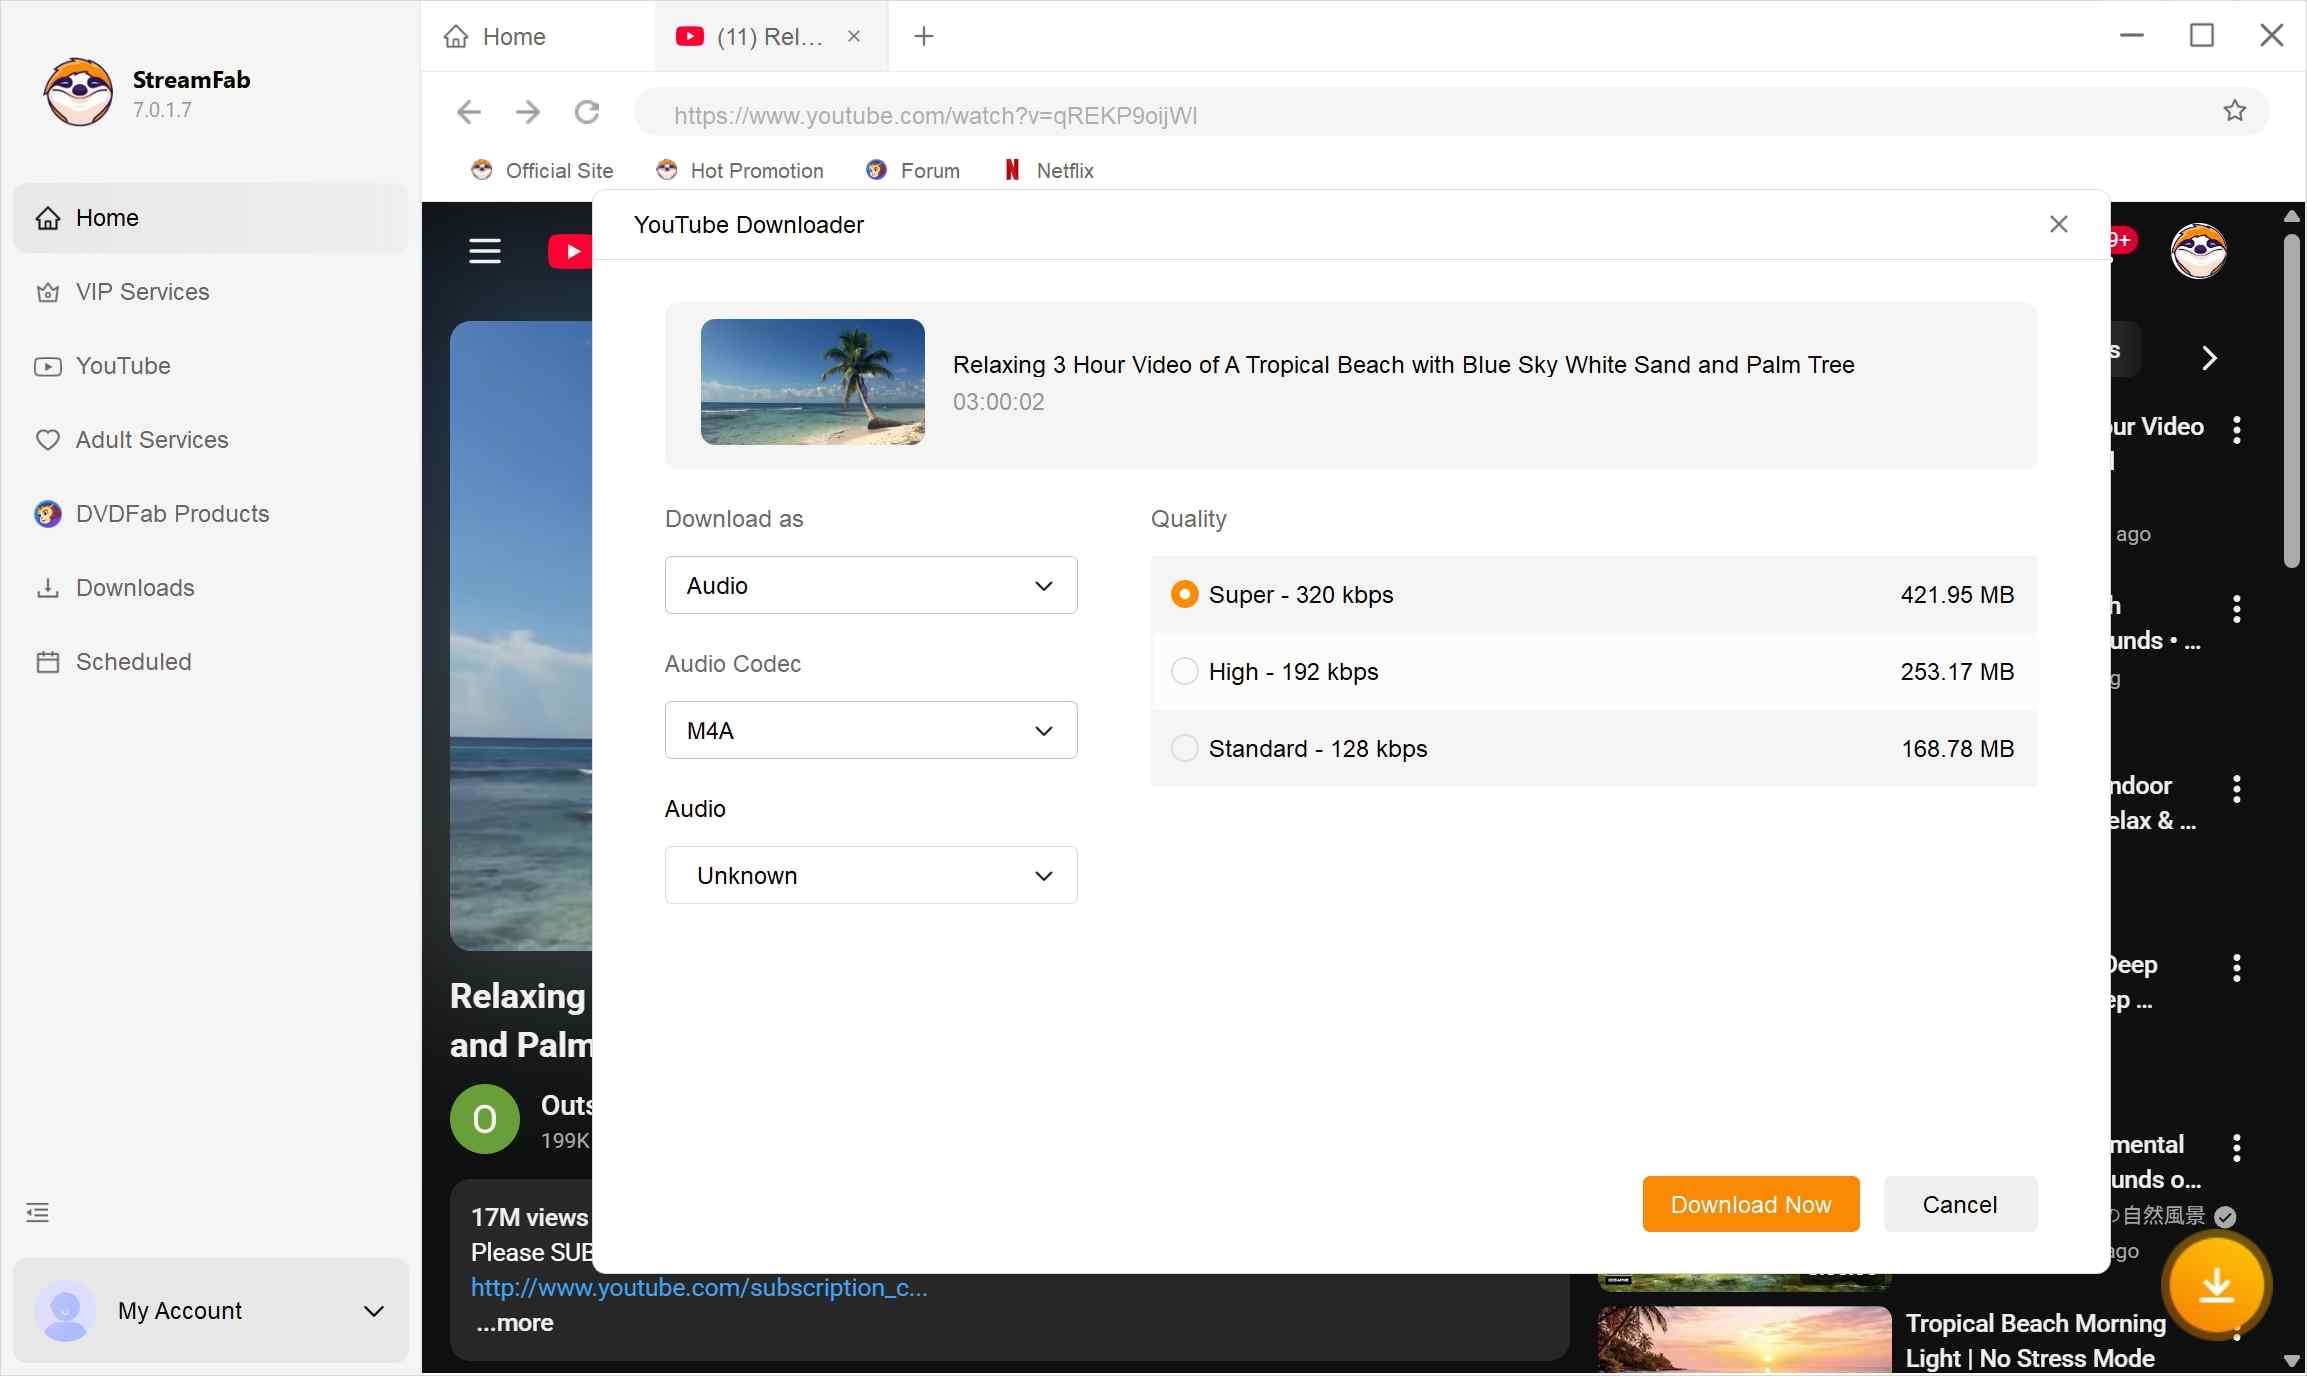Select VIP Services from the sidebar
Viewport: 2307px width, 1376px height.
point(142,292)
